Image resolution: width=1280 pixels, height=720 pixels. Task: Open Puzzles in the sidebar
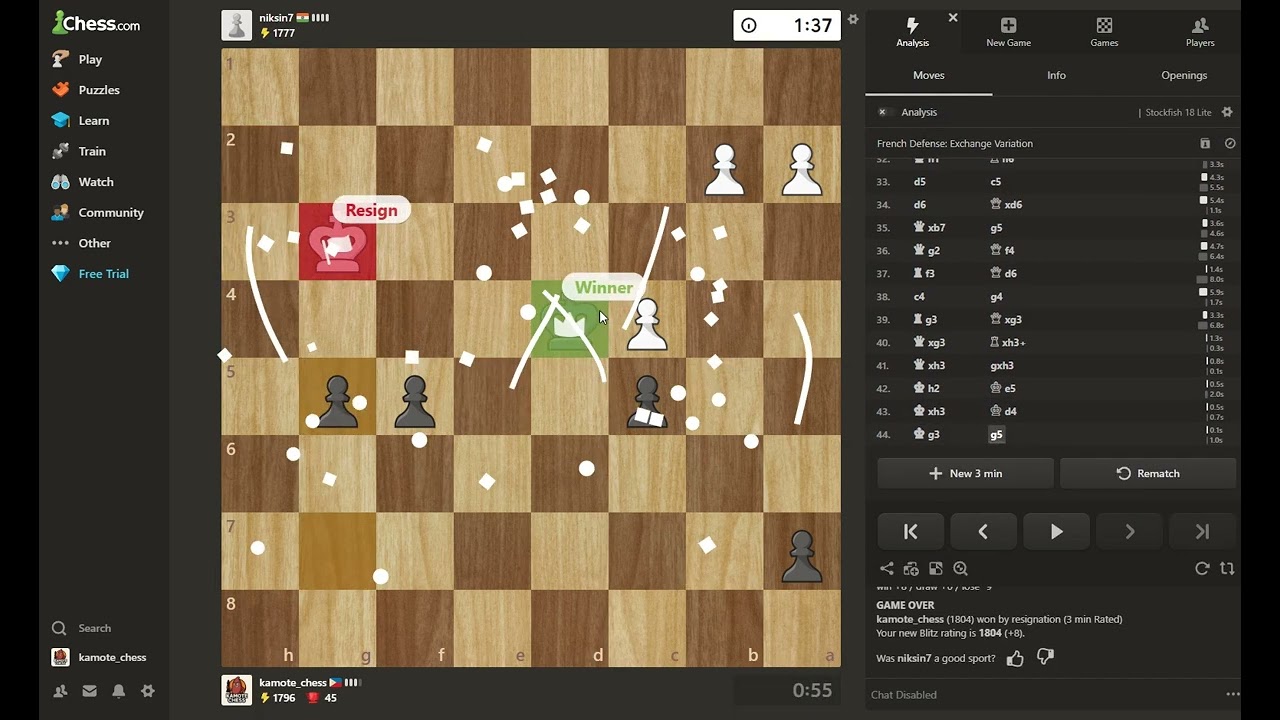point(86,90)
